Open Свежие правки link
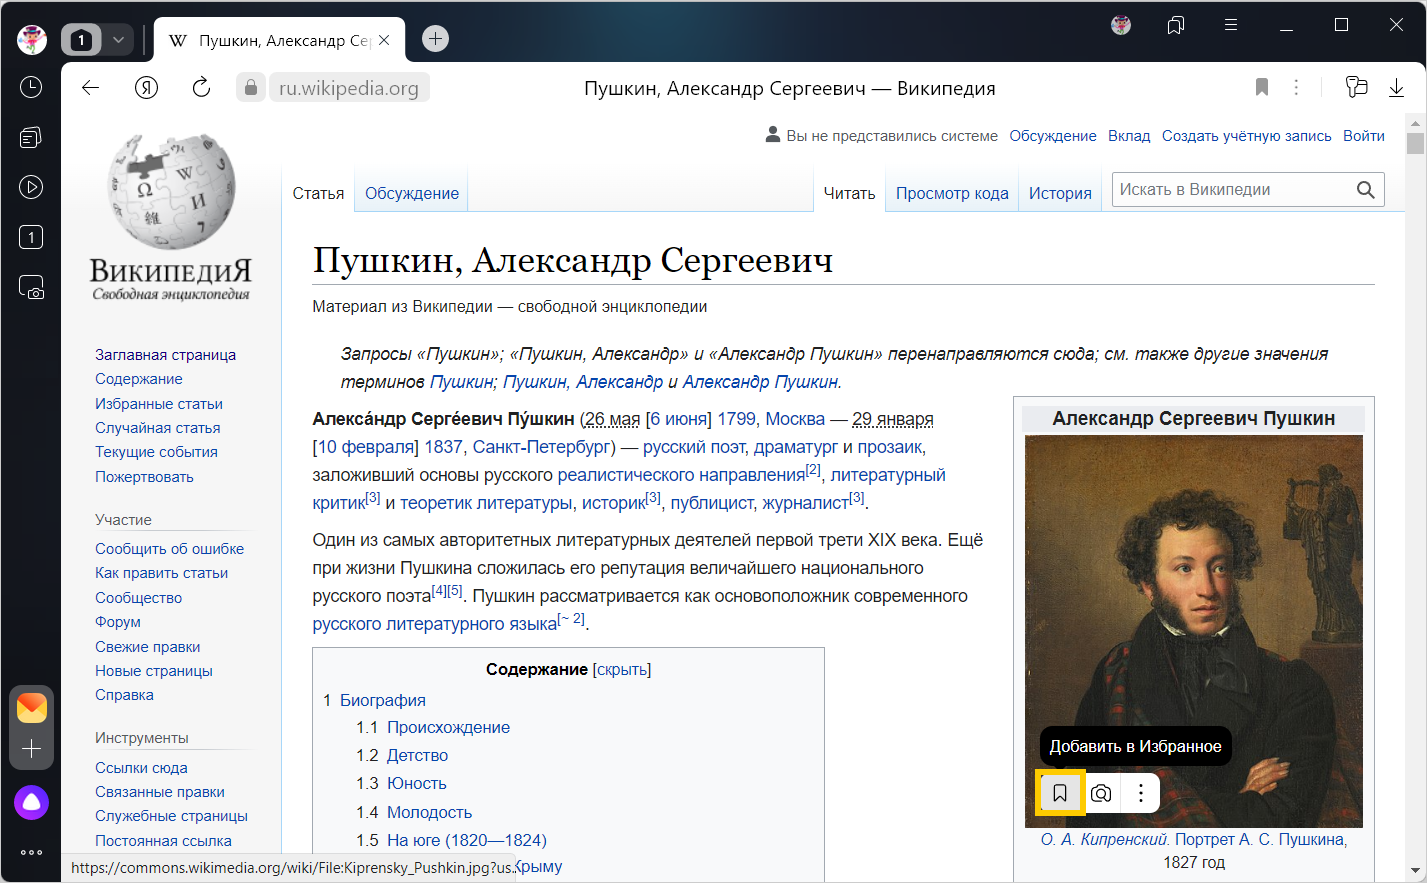 coord(148,647)
